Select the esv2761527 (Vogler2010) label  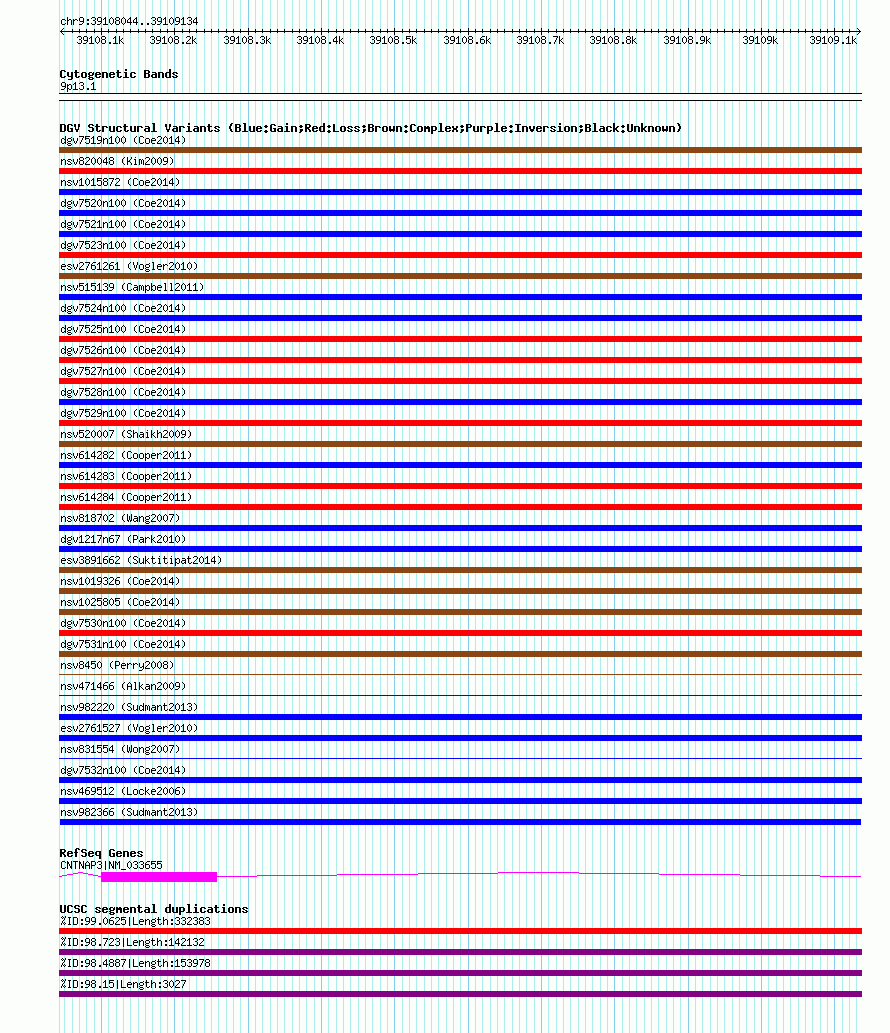tap(129, 728)
